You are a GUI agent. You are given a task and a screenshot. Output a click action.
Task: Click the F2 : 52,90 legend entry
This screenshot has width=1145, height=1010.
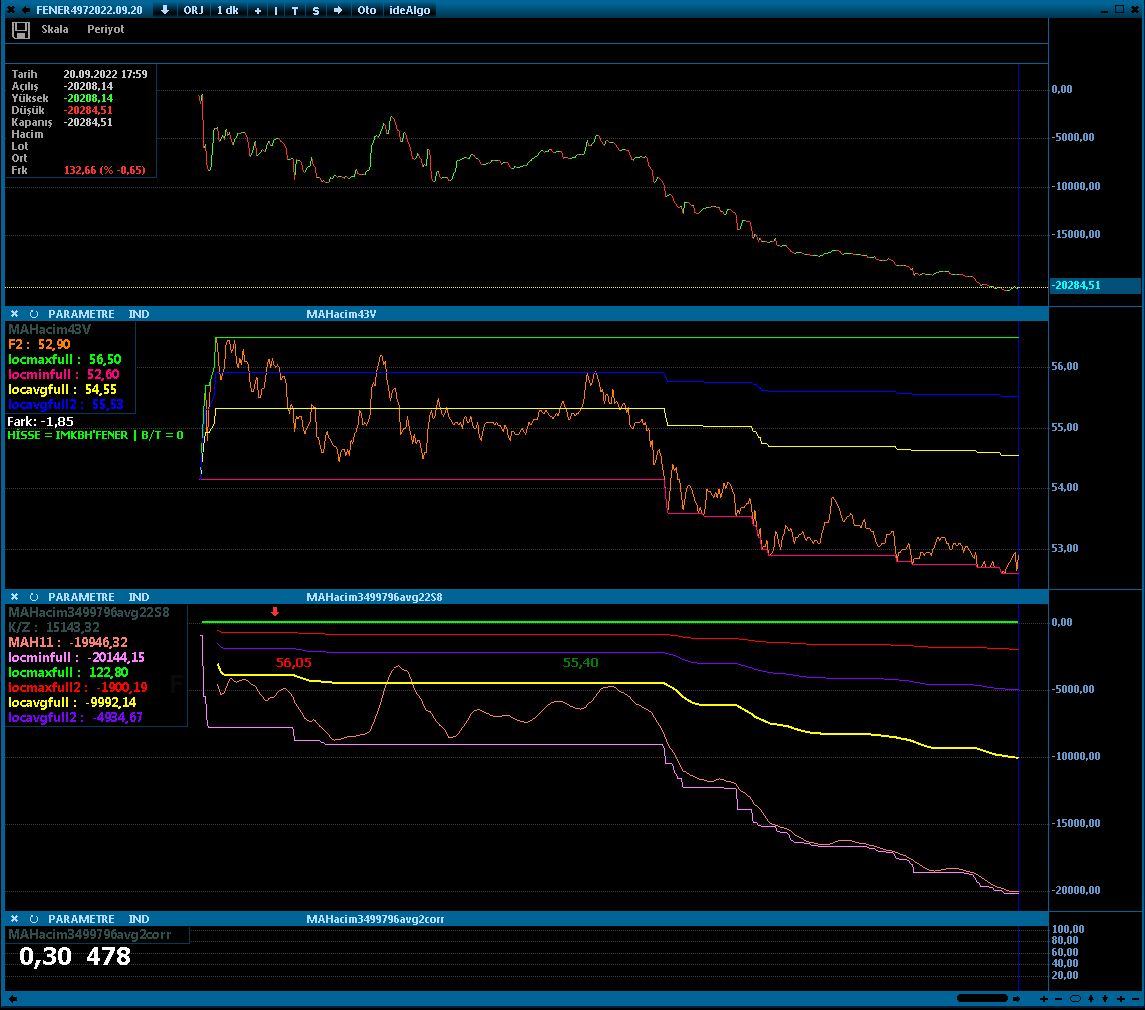tap(39, 344)
